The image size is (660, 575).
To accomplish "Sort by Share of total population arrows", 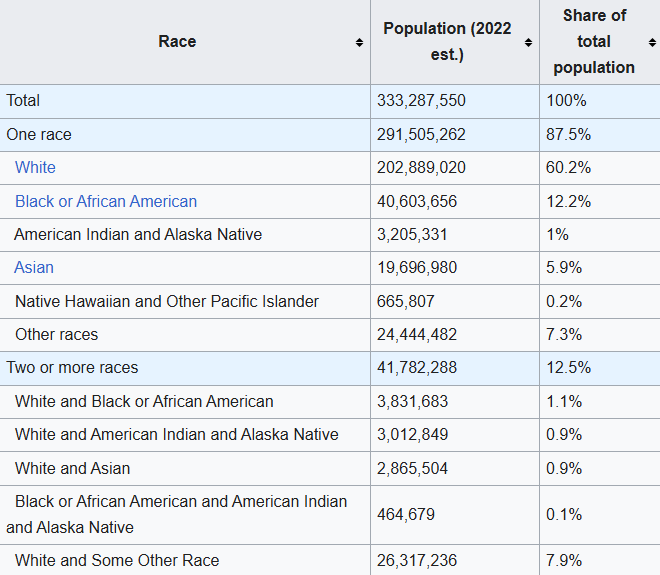I will pos(652,42).
